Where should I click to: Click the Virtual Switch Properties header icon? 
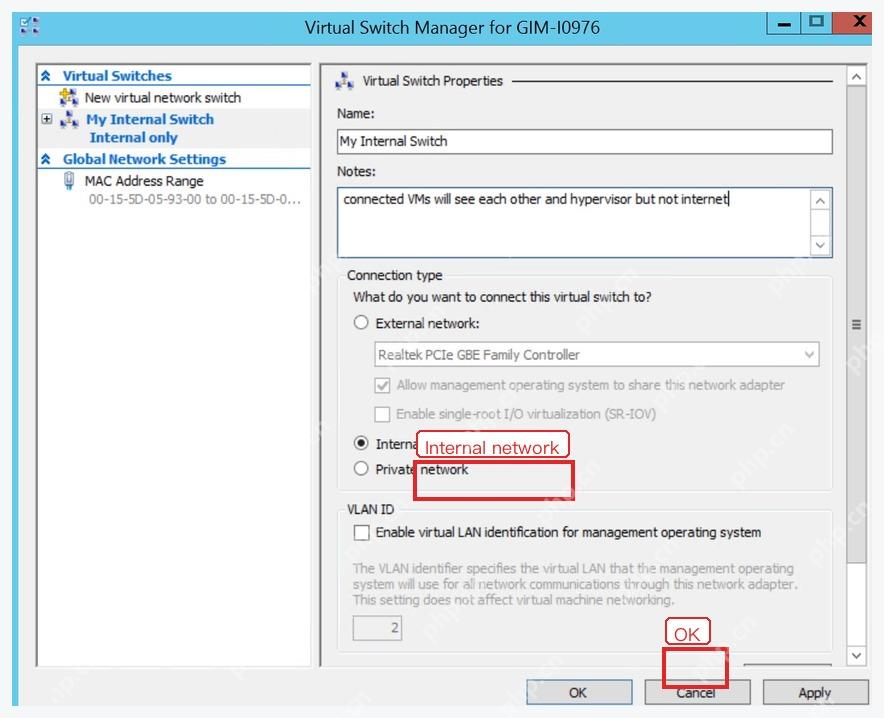344,81
